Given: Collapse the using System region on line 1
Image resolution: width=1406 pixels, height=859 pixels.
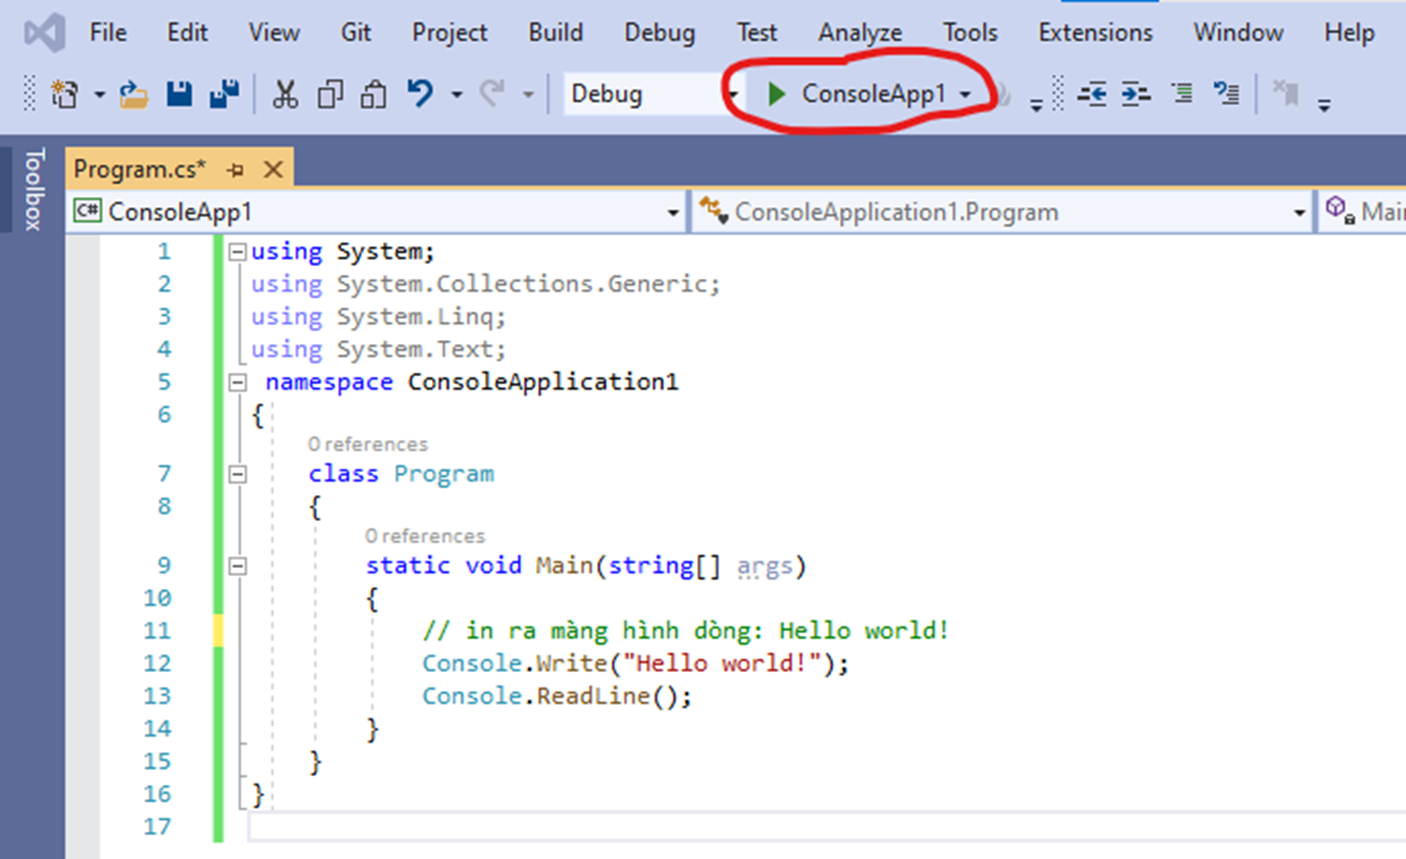Looking at the screenshot, I should tap(235, 251).
